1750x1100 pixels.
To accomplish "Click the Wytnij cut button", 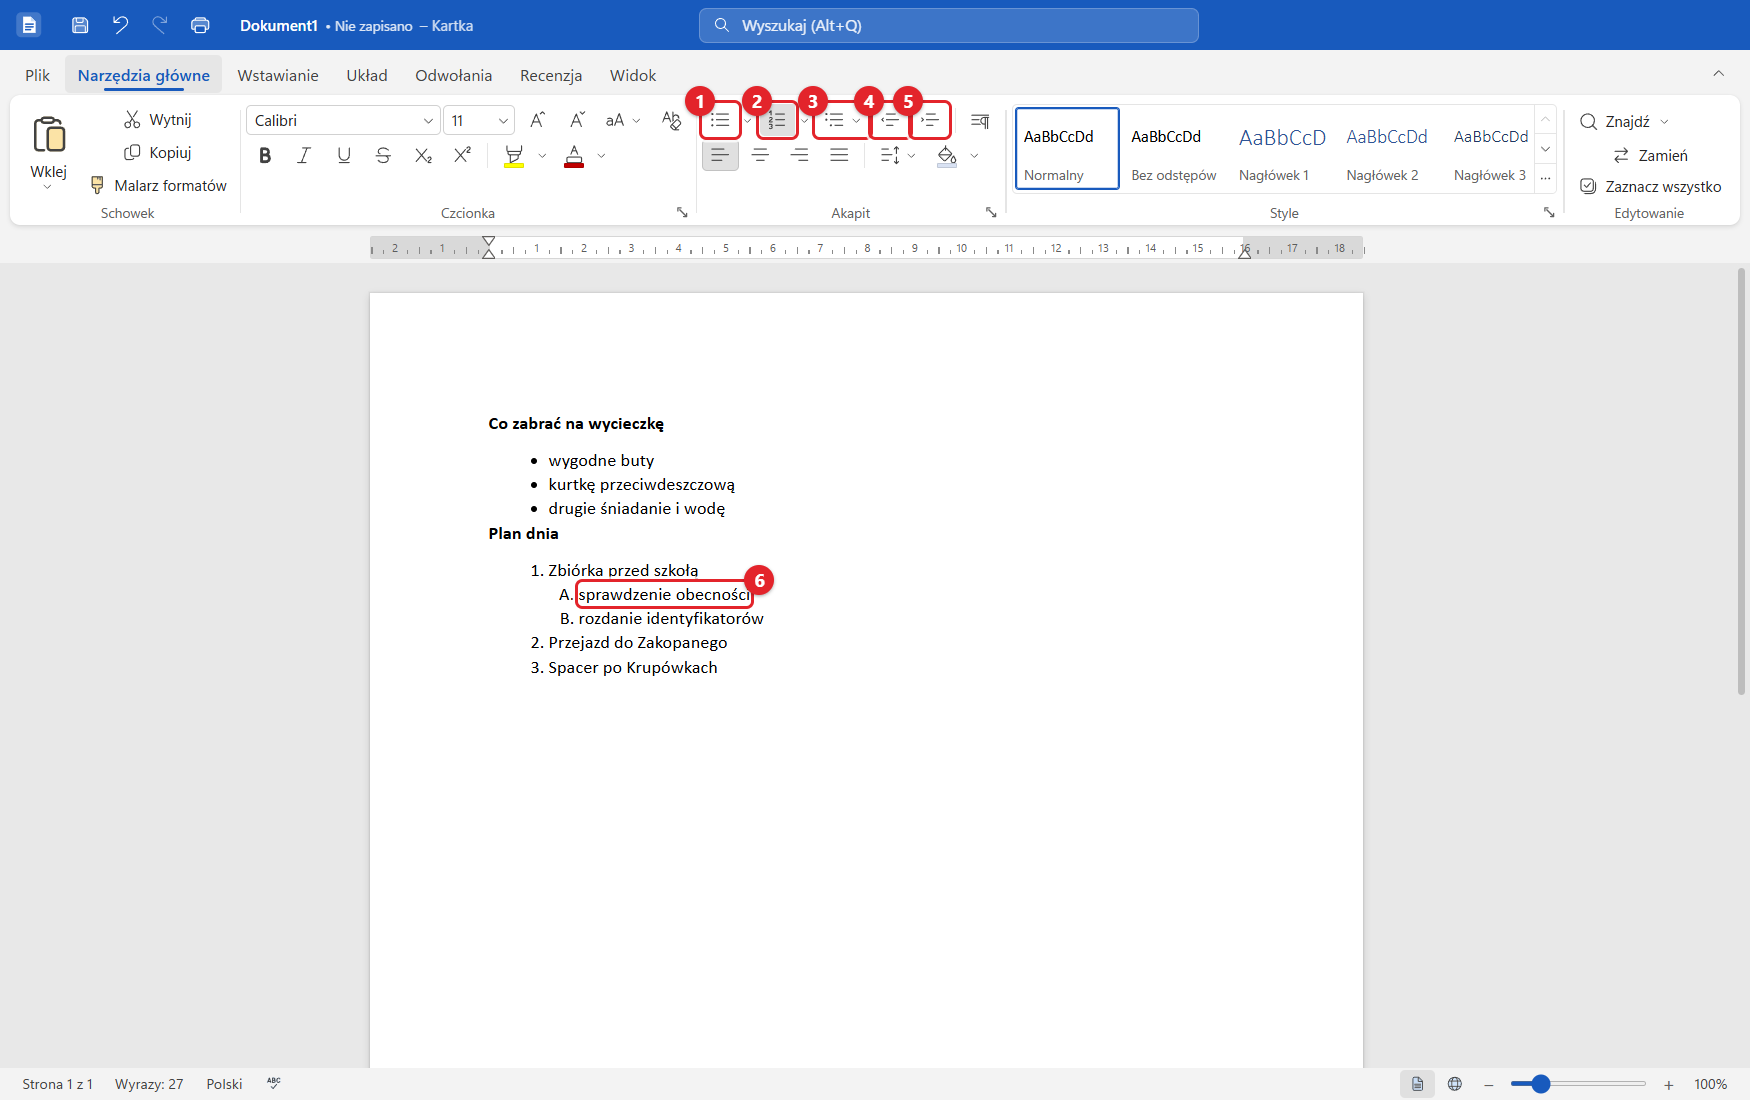I will click(x=158, y=119).
